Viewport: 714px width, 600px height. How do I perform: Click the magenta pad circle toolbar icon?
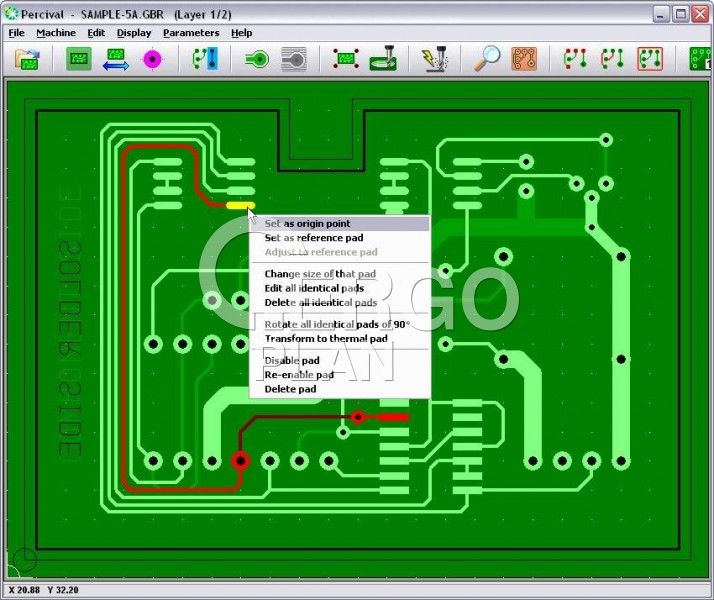(x=151, y=59)
